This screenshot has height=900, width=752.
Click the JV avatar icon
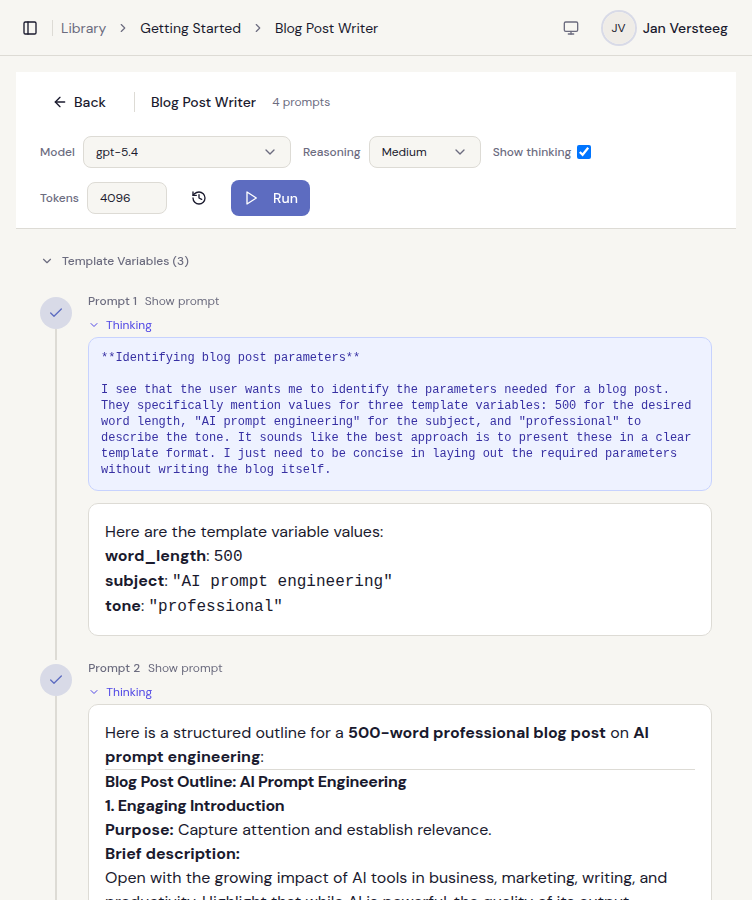[x=618, y=28]
